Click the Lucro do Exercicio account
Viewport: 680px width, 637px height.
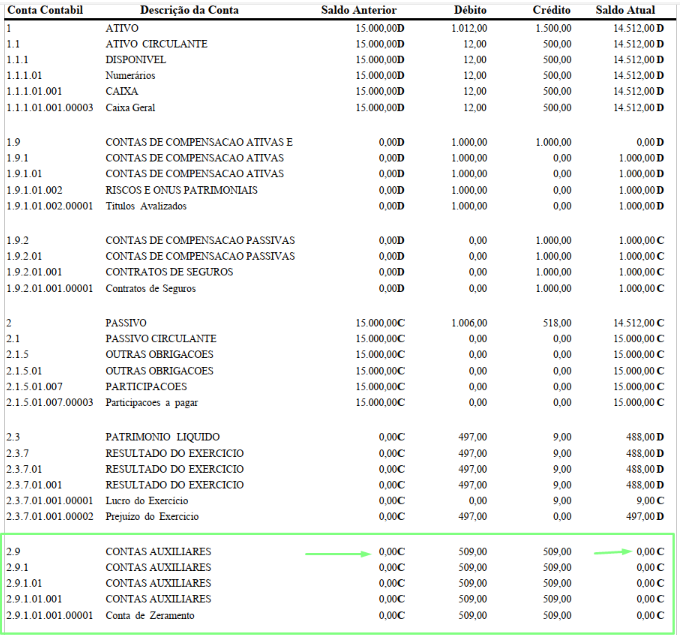click(x=147, y=500)
